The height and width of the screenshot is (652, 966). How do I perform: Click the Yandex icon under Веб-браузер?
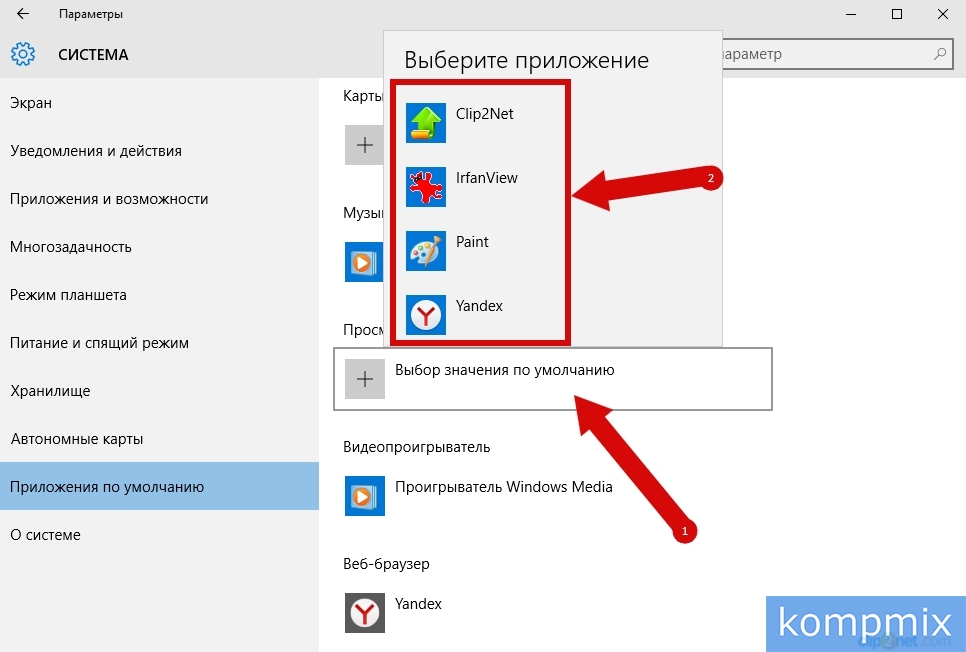(x=365, y=613)
